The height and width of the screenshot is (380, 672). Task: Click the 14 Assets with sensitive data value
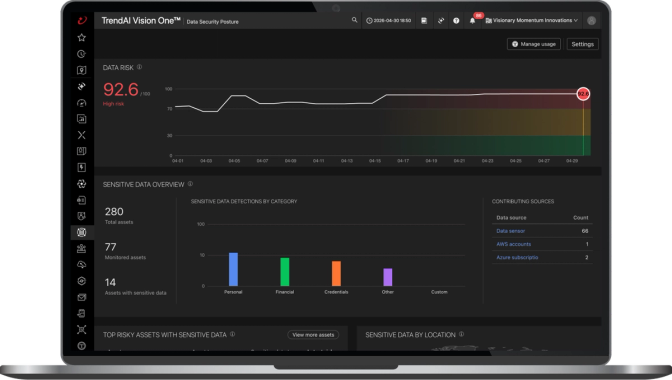pos(110,282)
